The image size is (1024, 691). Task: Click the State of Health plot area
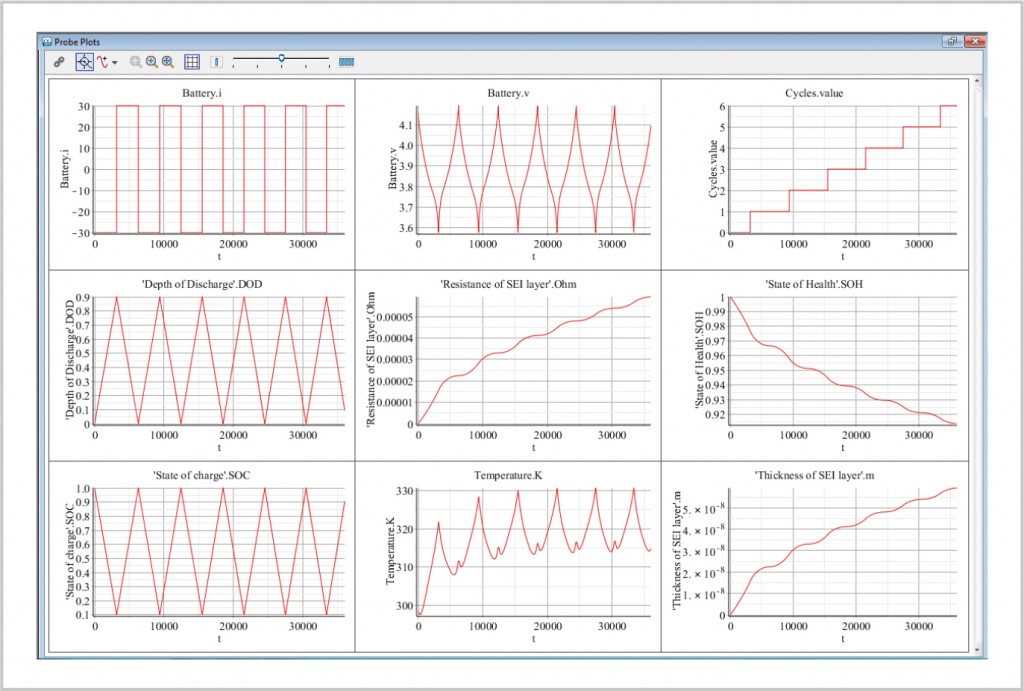(x=843, y=361)
